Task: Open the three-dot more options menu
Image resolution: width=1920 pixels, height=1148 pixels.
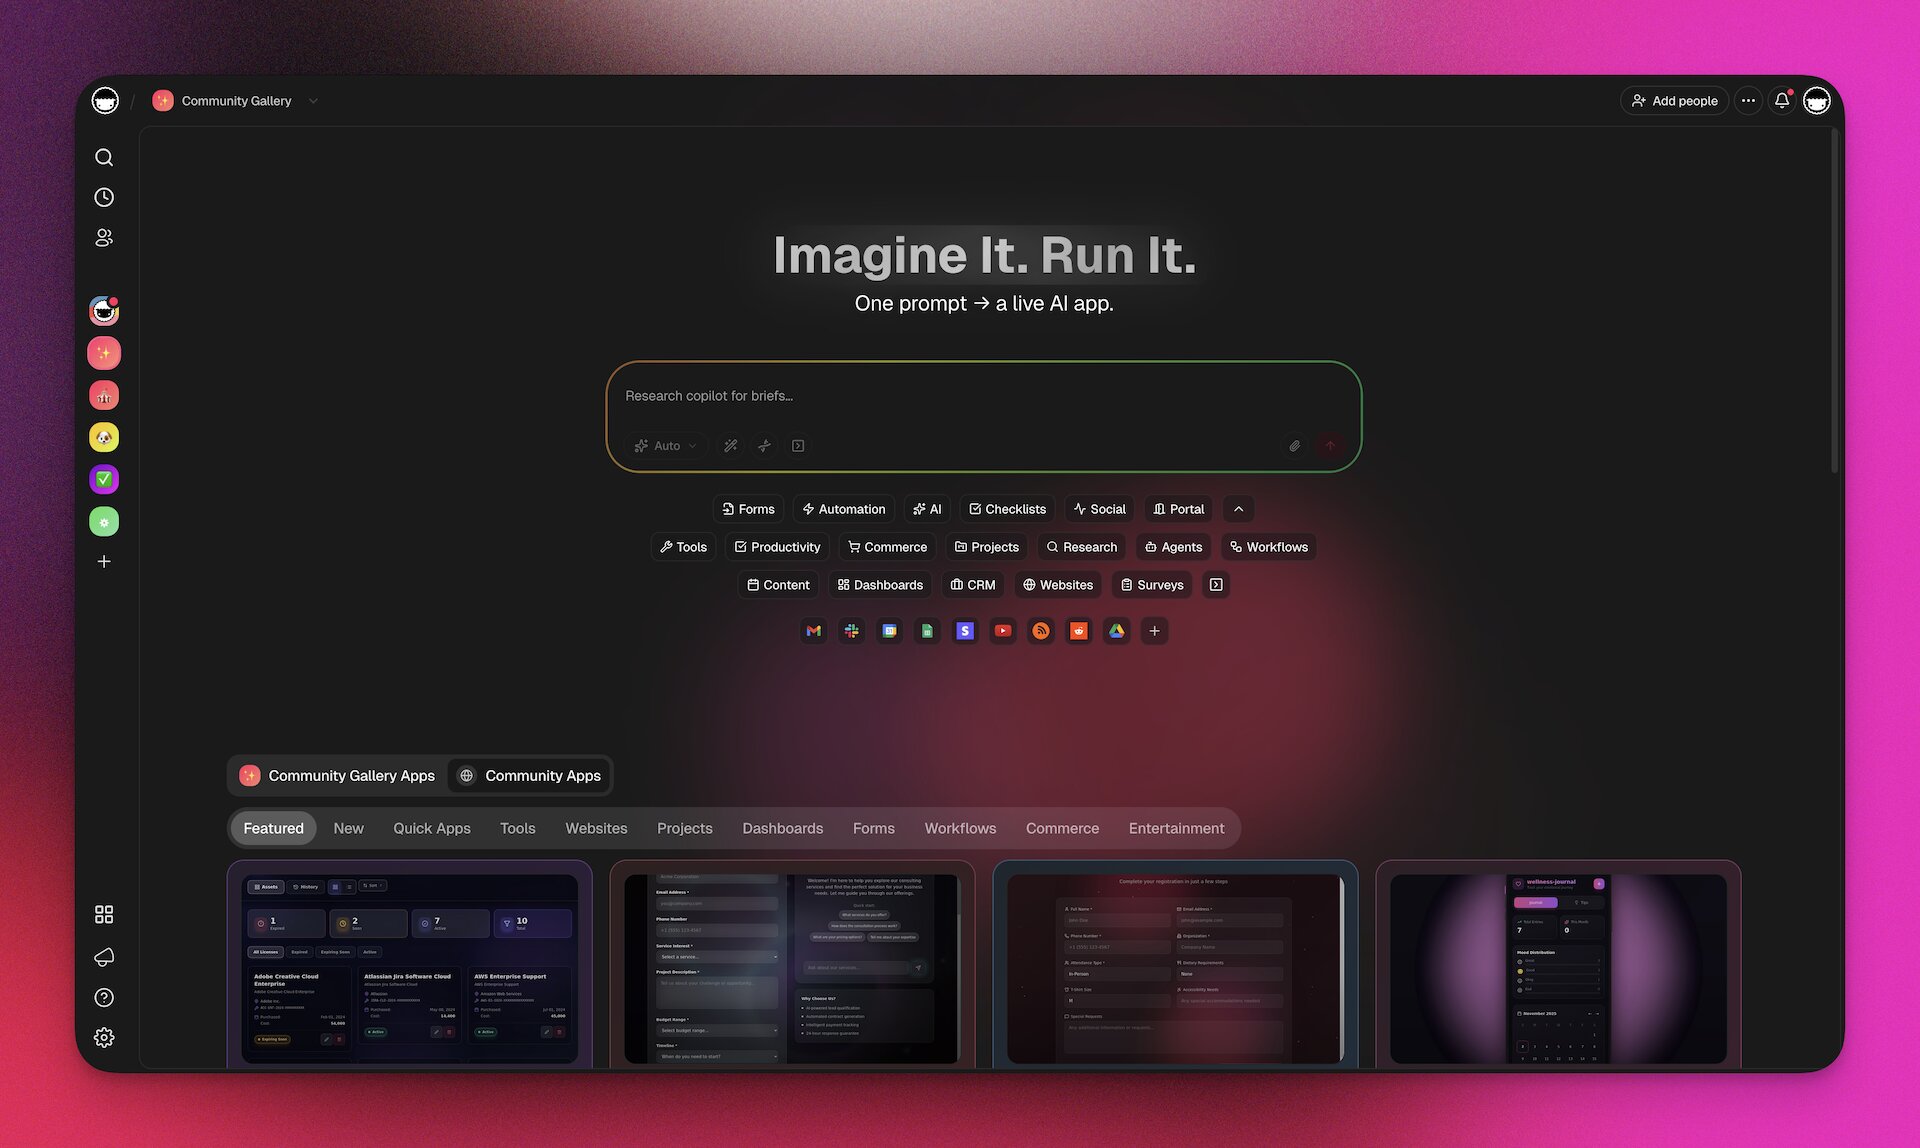Action: [x=1748, y=100]
